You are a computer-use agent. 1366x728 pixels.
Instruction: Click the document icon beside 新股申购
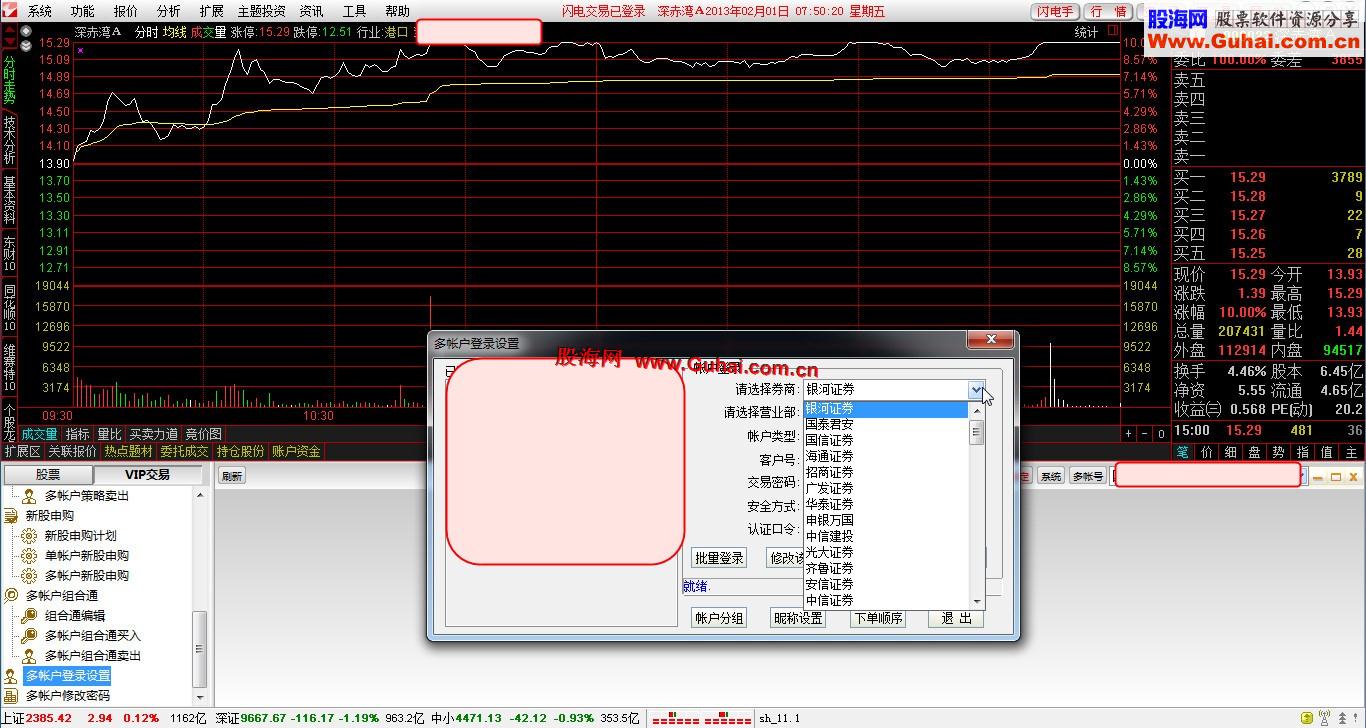pos(11,516)
